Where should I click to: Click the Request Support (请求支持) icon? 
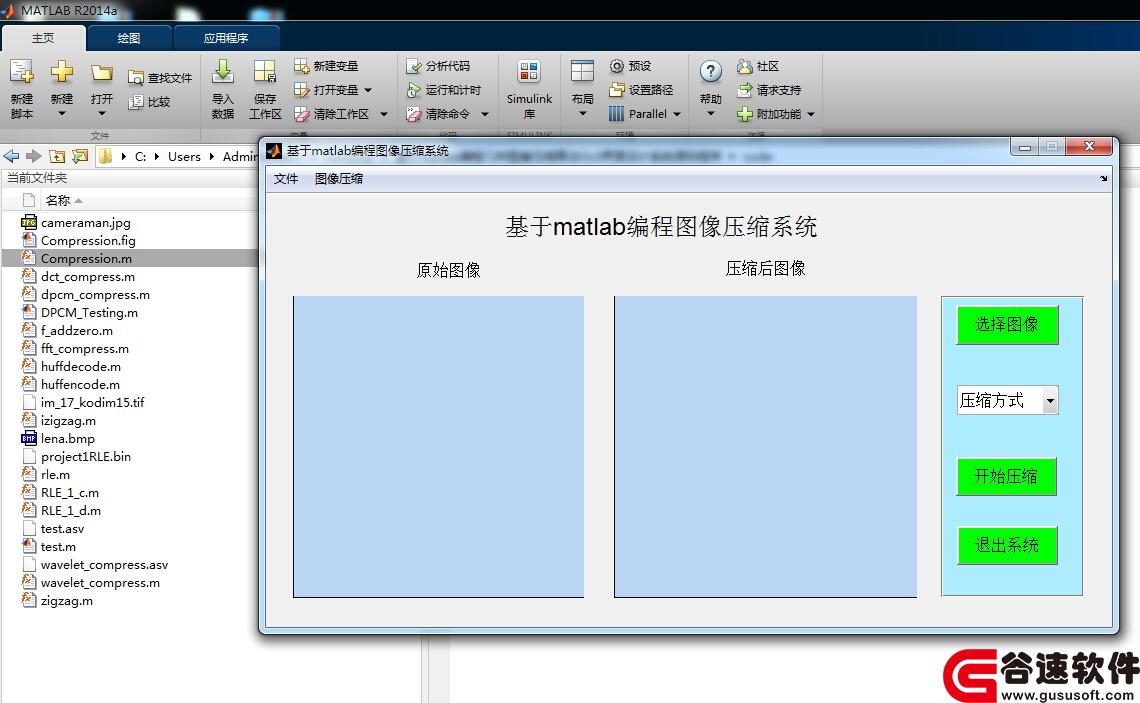(x=744, y=90)
